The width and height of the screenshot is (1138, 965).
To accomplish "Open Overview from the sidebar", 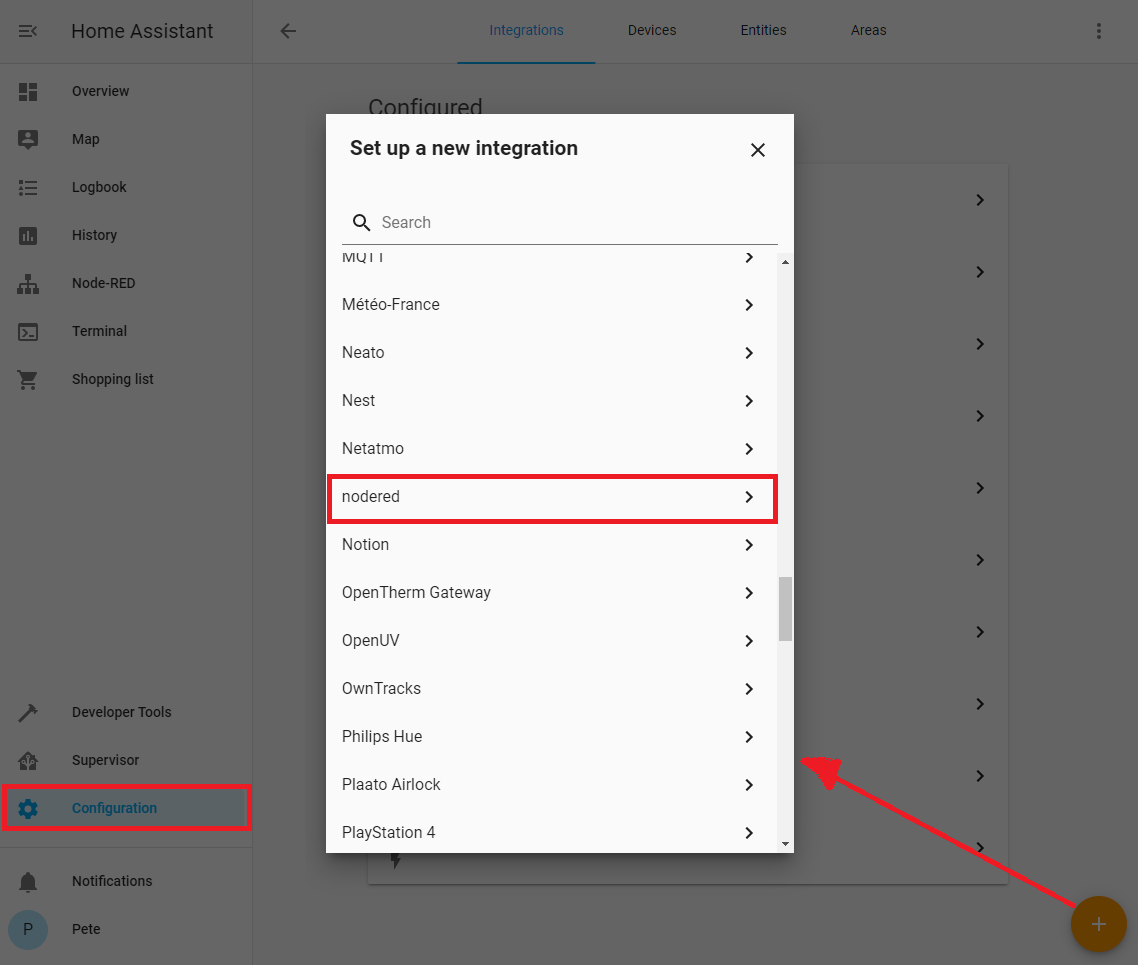I will click(x=126, y=91).
